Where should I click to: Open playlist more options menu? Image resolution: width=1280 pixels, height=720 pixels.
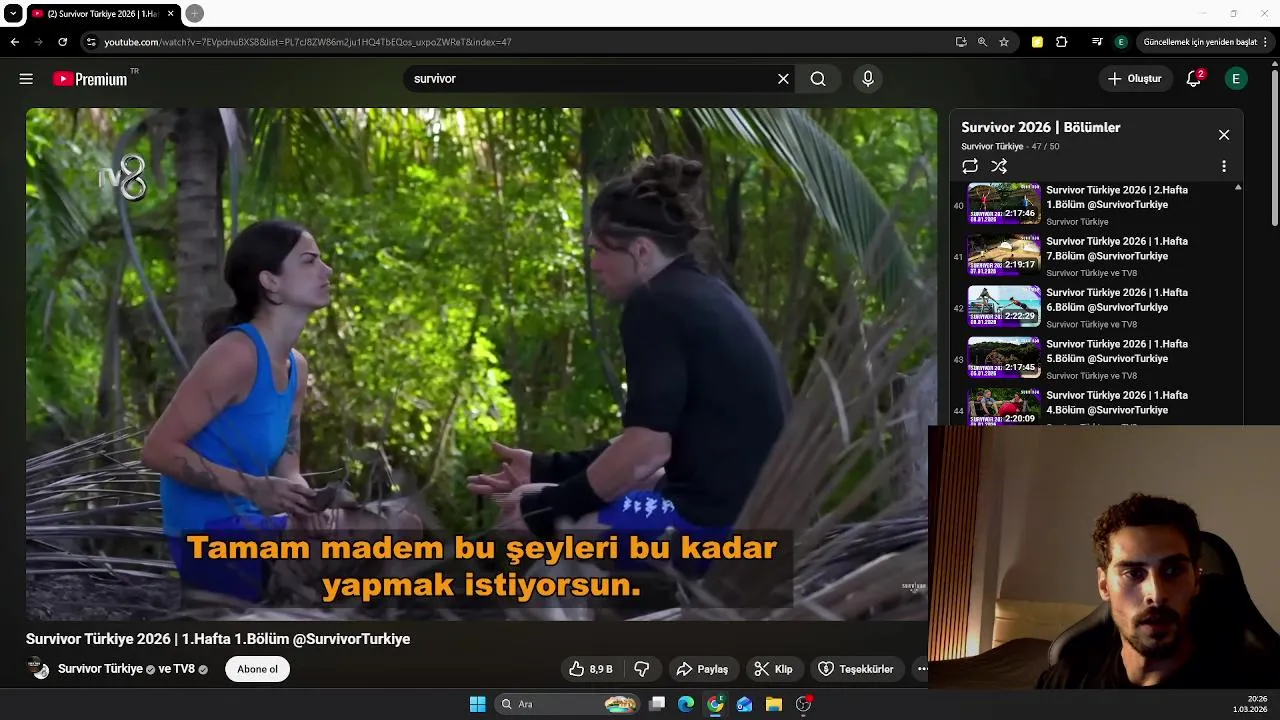coord(1224,167)
